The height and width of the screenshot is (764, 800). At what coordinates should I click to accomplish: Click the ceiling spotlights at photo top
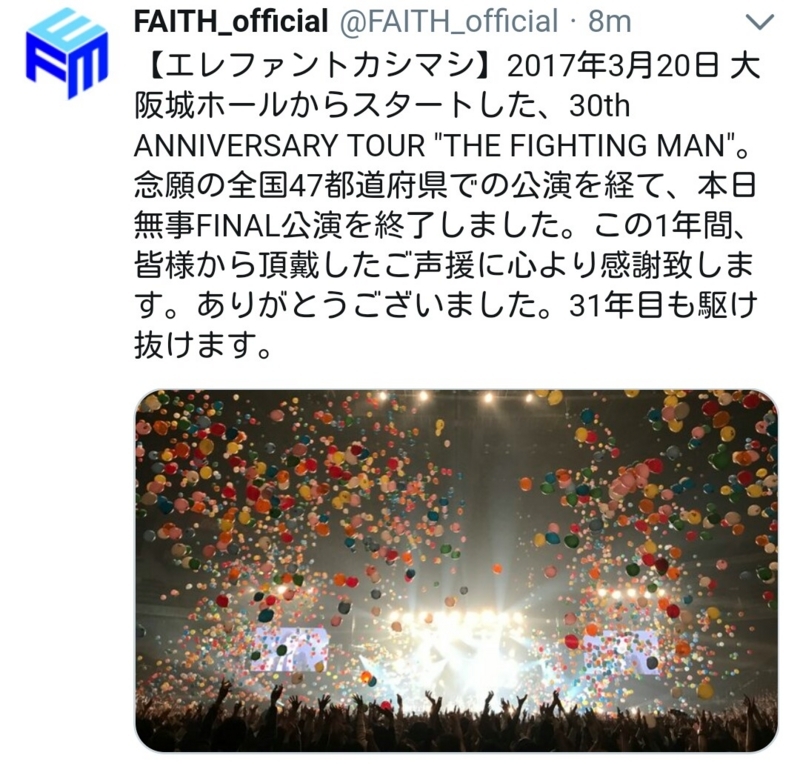click(455, 397)
